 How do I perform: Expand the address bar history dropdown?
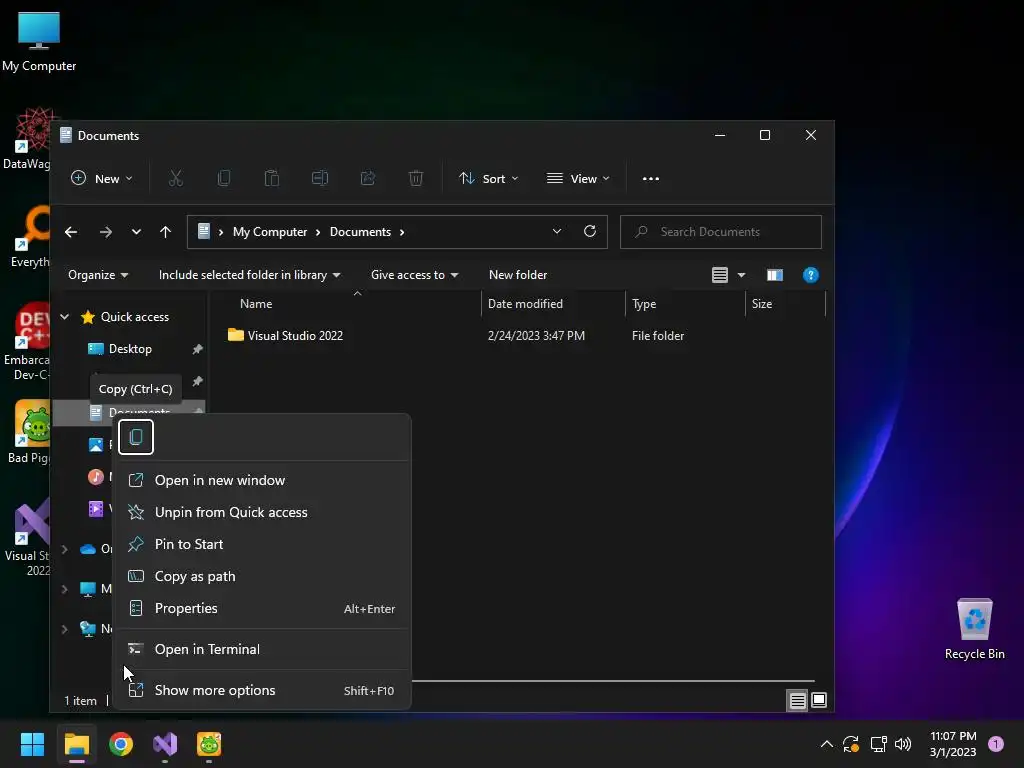pyautogui.click(x=557, y=231)
